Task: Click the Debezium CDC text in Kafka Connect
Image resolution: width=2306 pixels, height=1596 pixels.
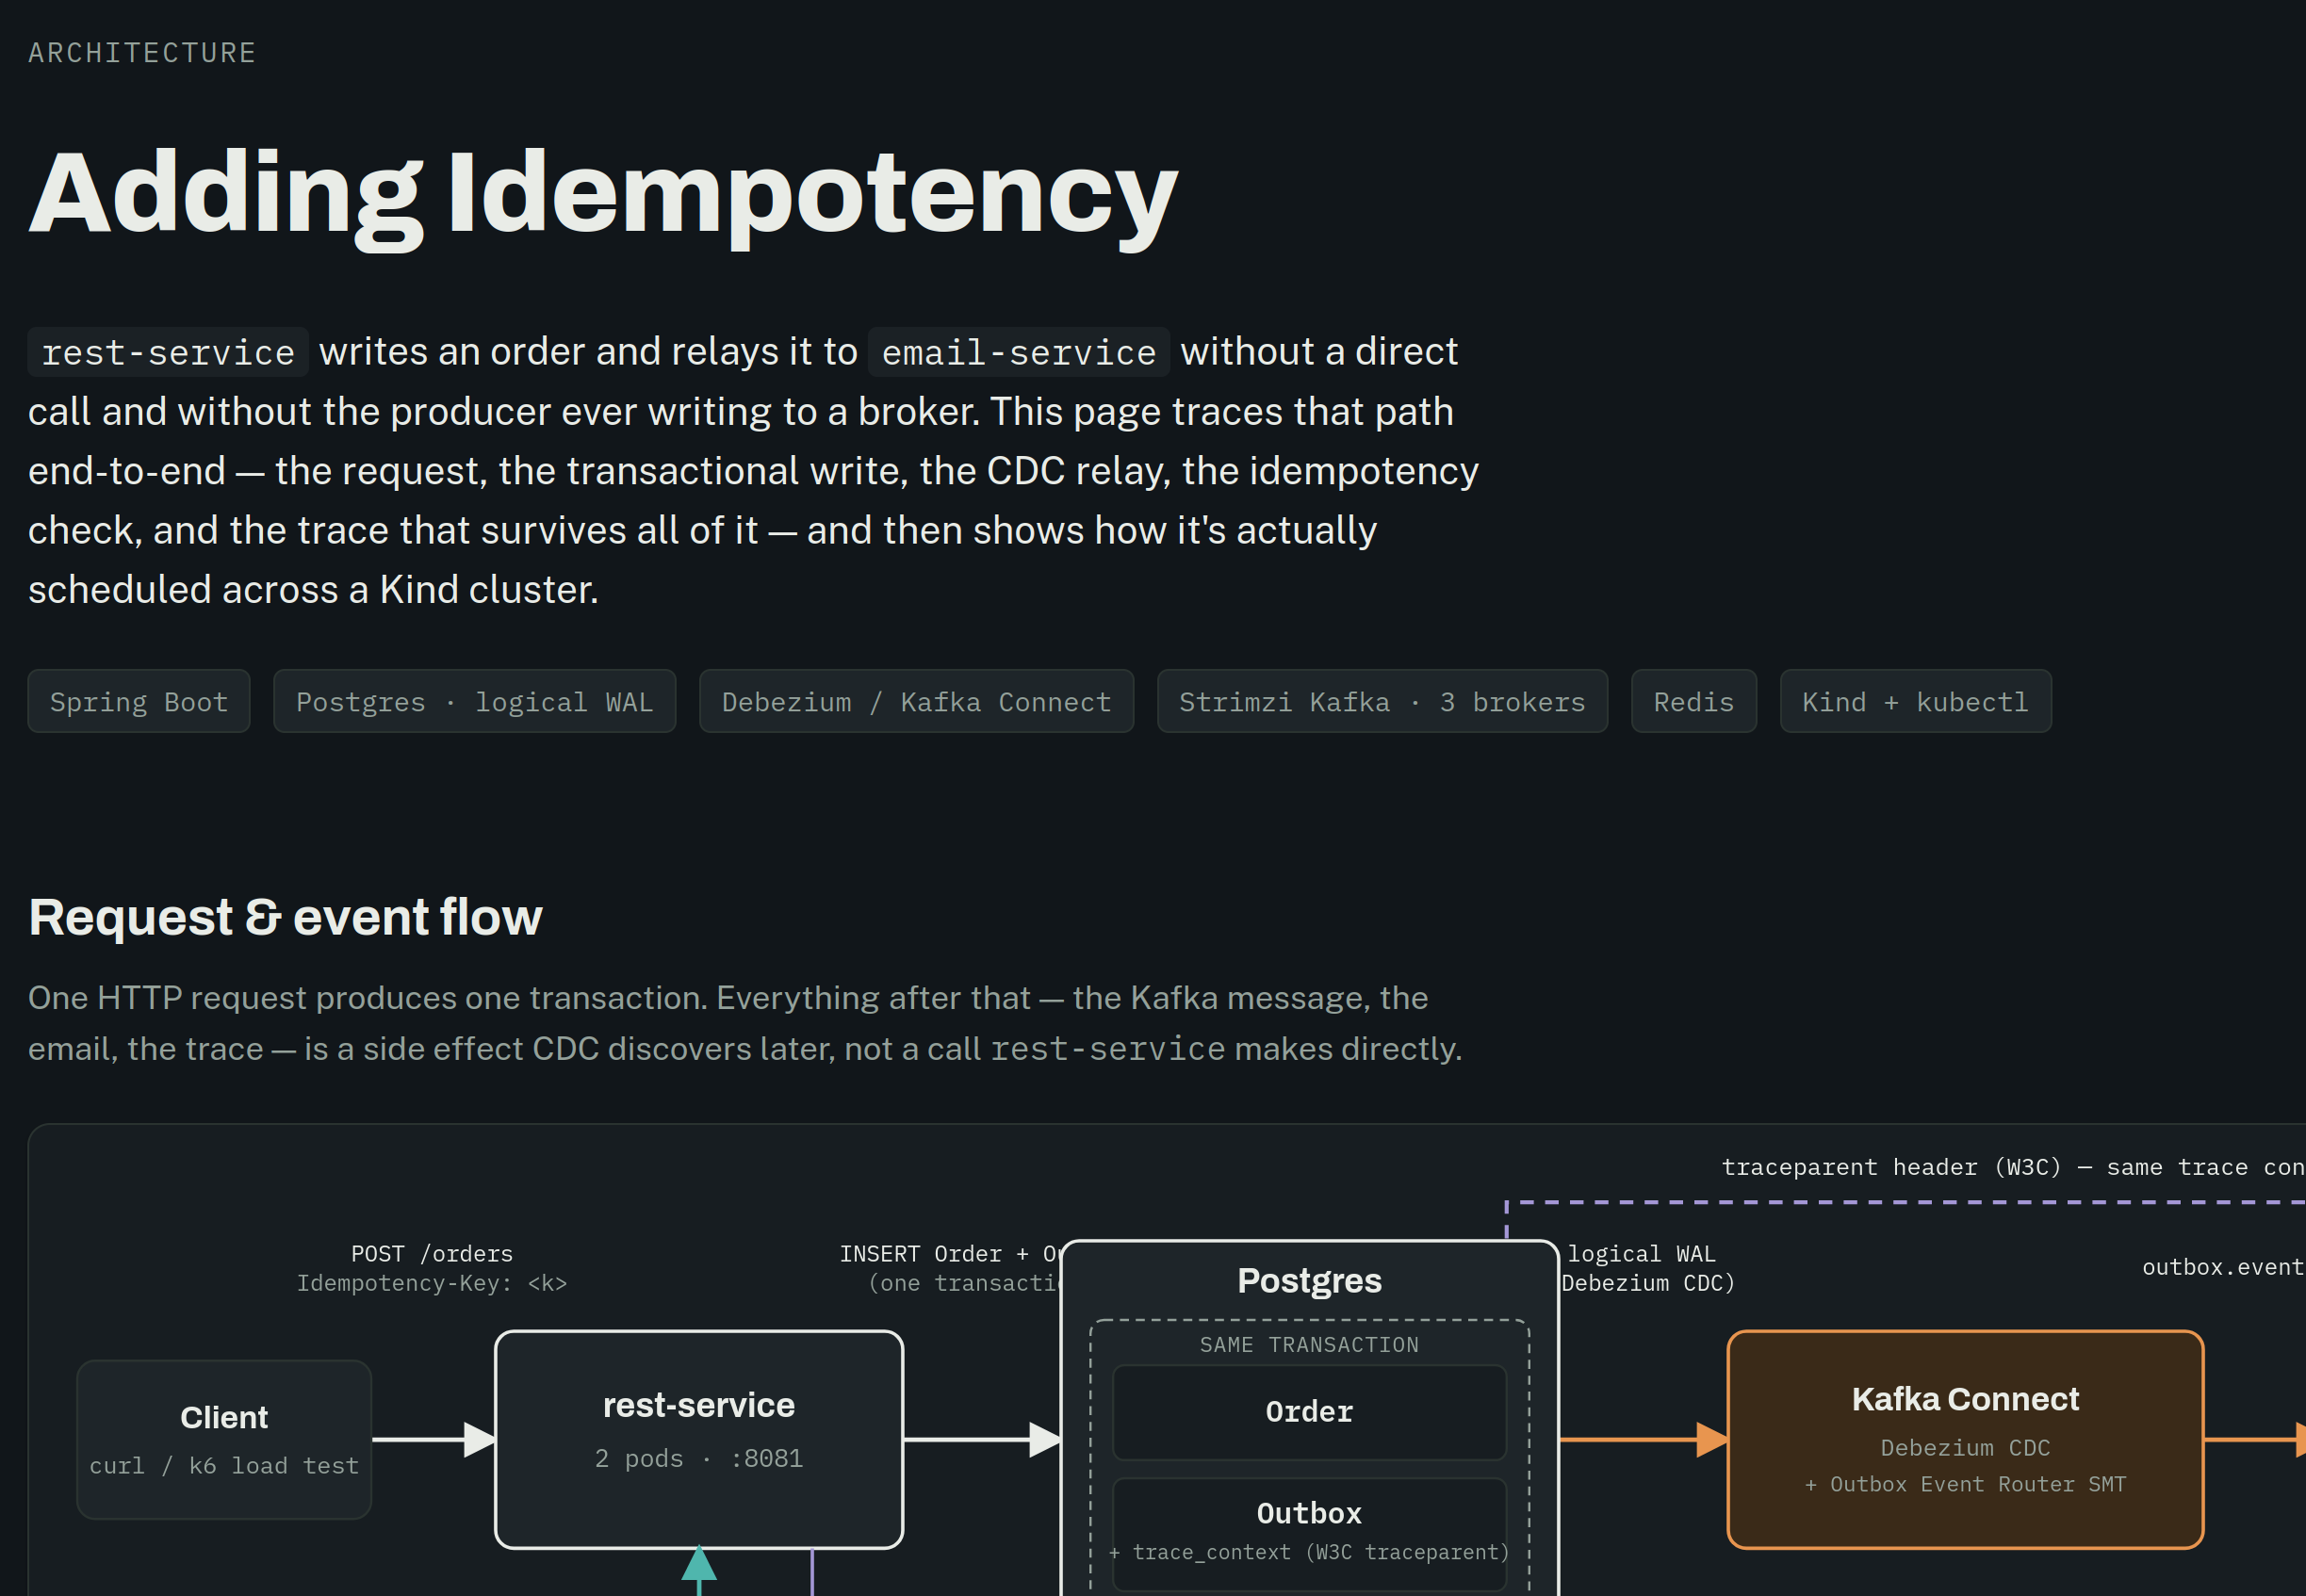Action: tap(1965, 1448)
